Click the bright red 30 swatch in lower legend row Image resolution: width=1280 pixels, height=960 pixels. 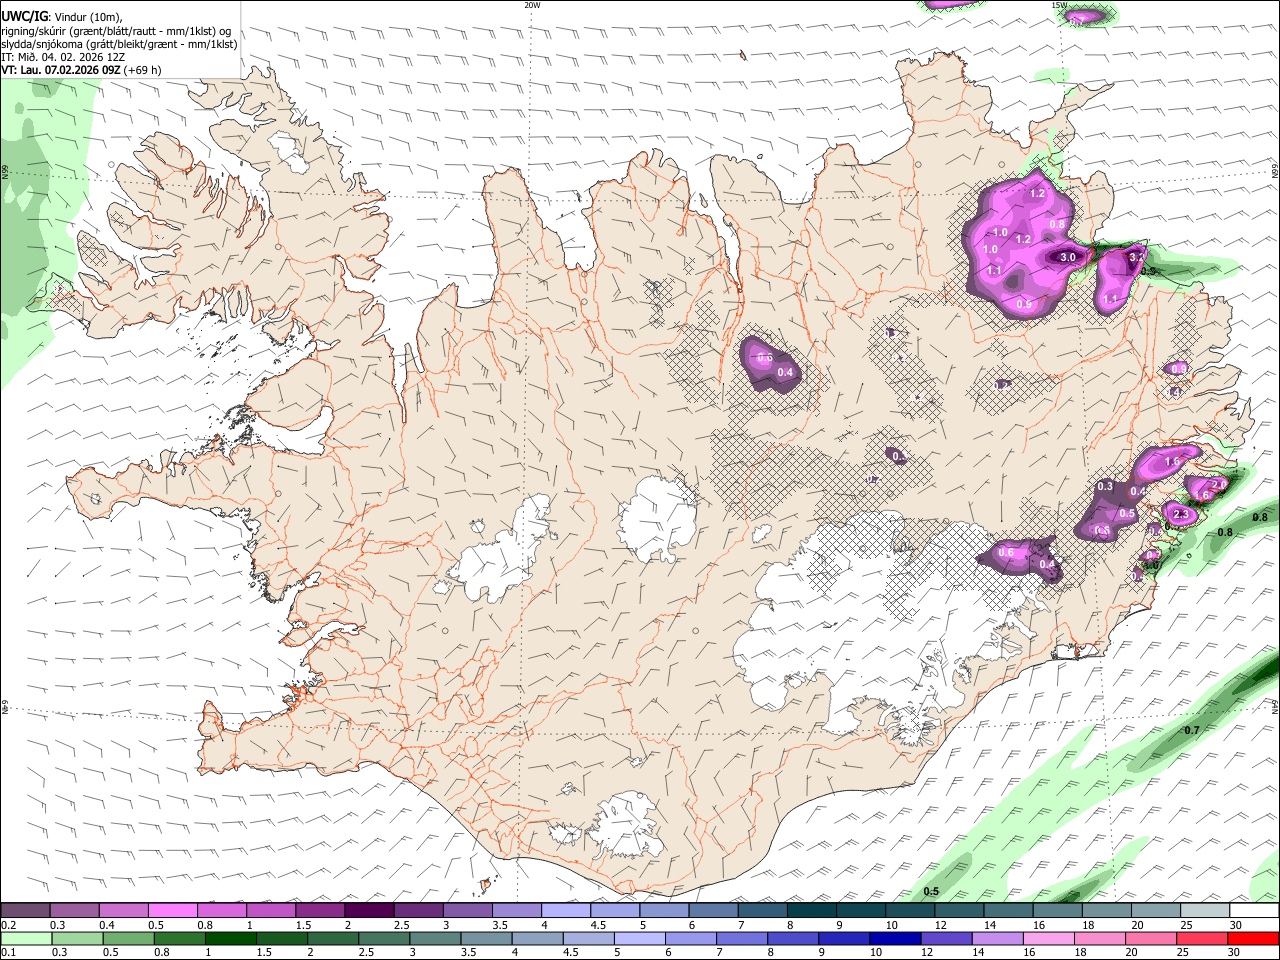(1254, 938)
